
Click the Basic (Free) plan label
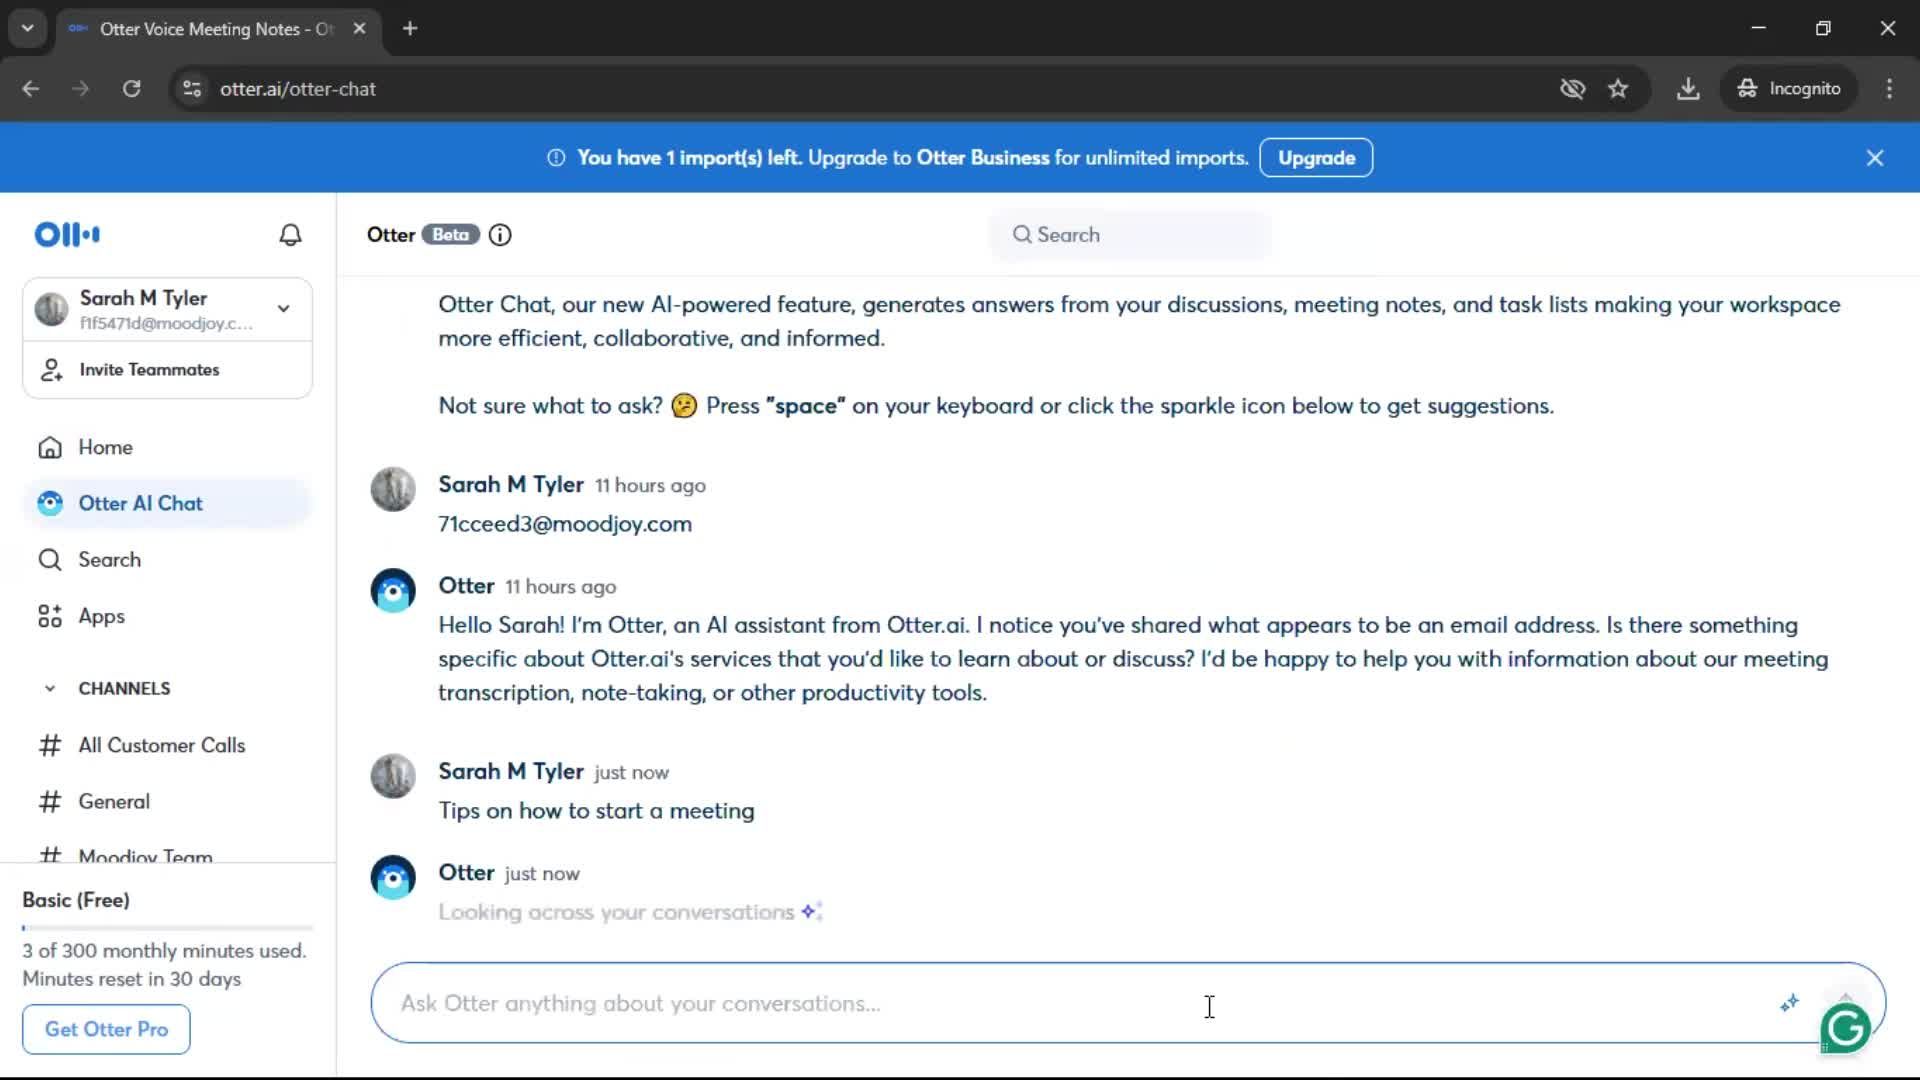pyautogui.click(x=76, y=900)
